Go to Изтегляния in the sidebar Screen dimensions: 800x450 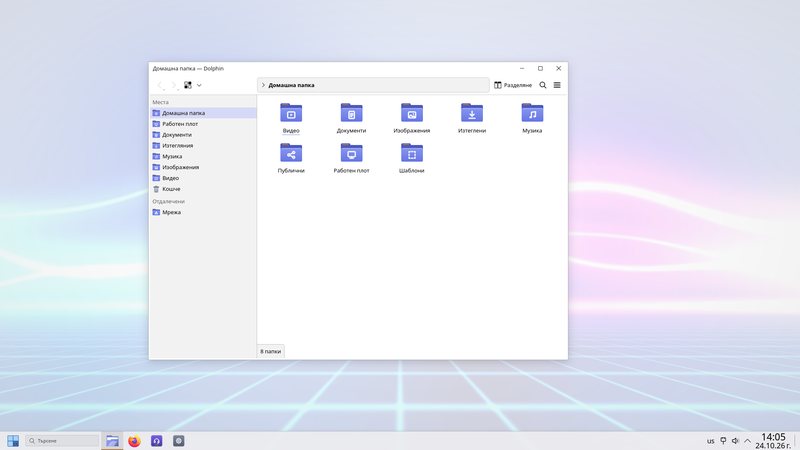[203, 145]
